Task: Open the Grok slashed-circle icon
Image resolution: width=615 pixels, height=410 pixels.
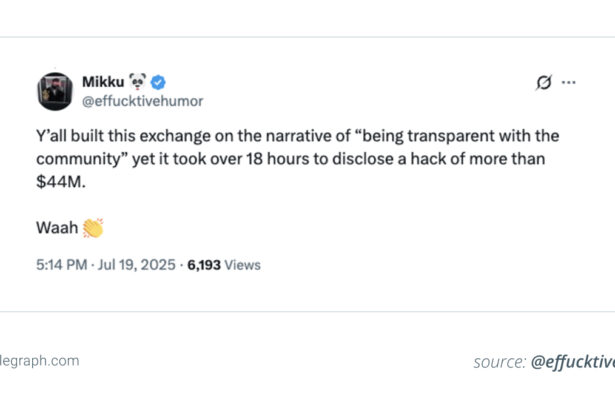Action: 543,83
